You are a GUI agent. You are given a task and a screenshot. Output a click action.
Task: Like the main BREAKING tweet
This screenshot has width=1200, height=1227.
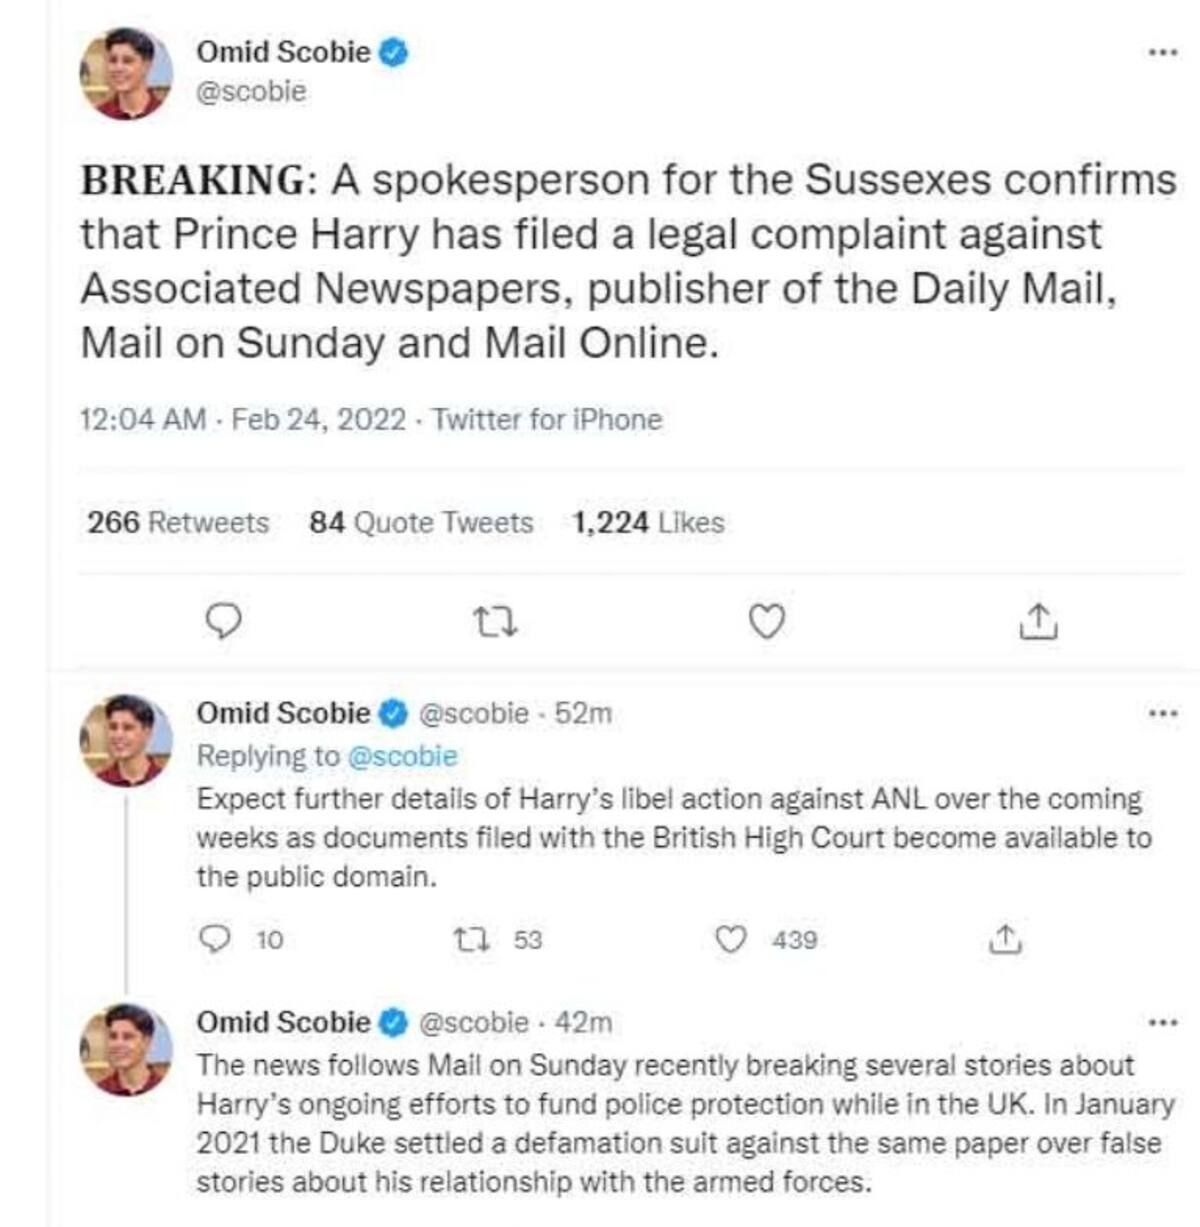tap(766, 622)
